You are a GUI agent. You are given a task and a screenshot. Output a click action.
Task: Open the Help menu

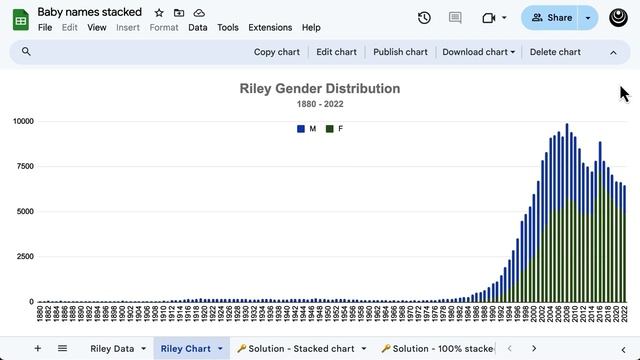311,27
